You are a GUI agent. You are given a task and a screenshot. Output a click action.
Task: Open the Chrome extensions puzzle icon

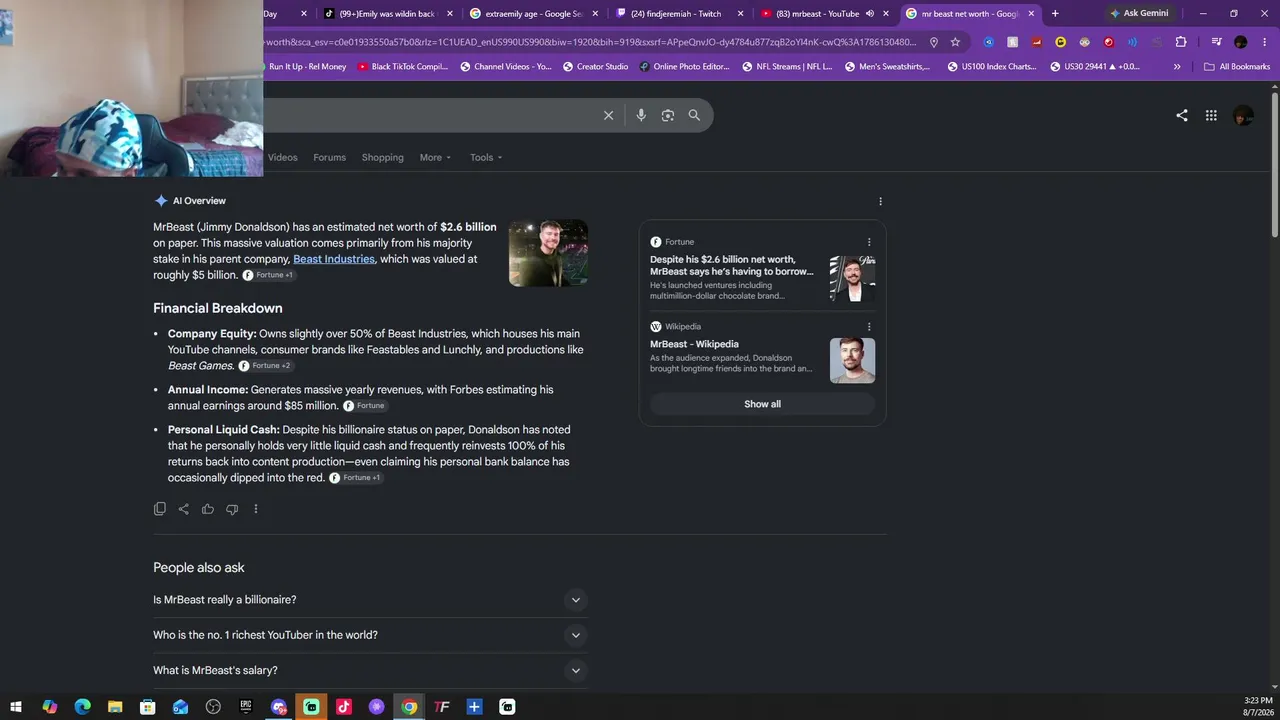coord(1181,42)
